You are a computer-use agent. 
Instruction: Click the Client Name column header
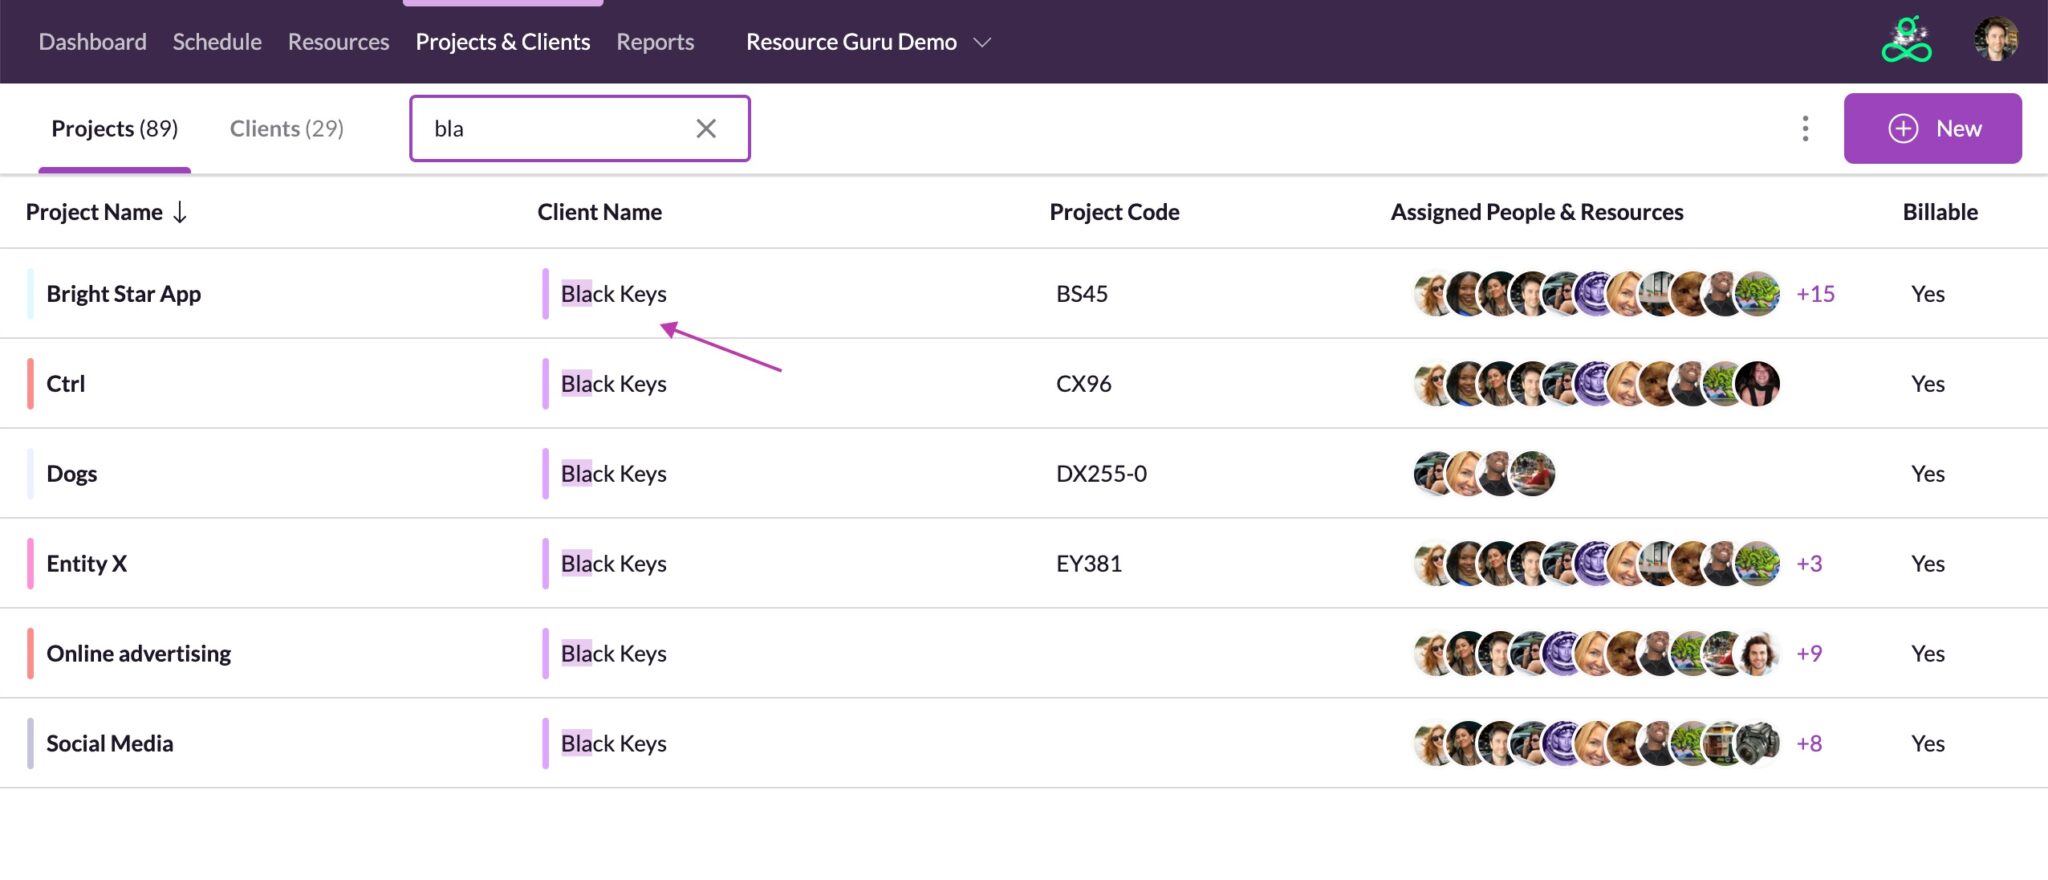tap(600, 212)
